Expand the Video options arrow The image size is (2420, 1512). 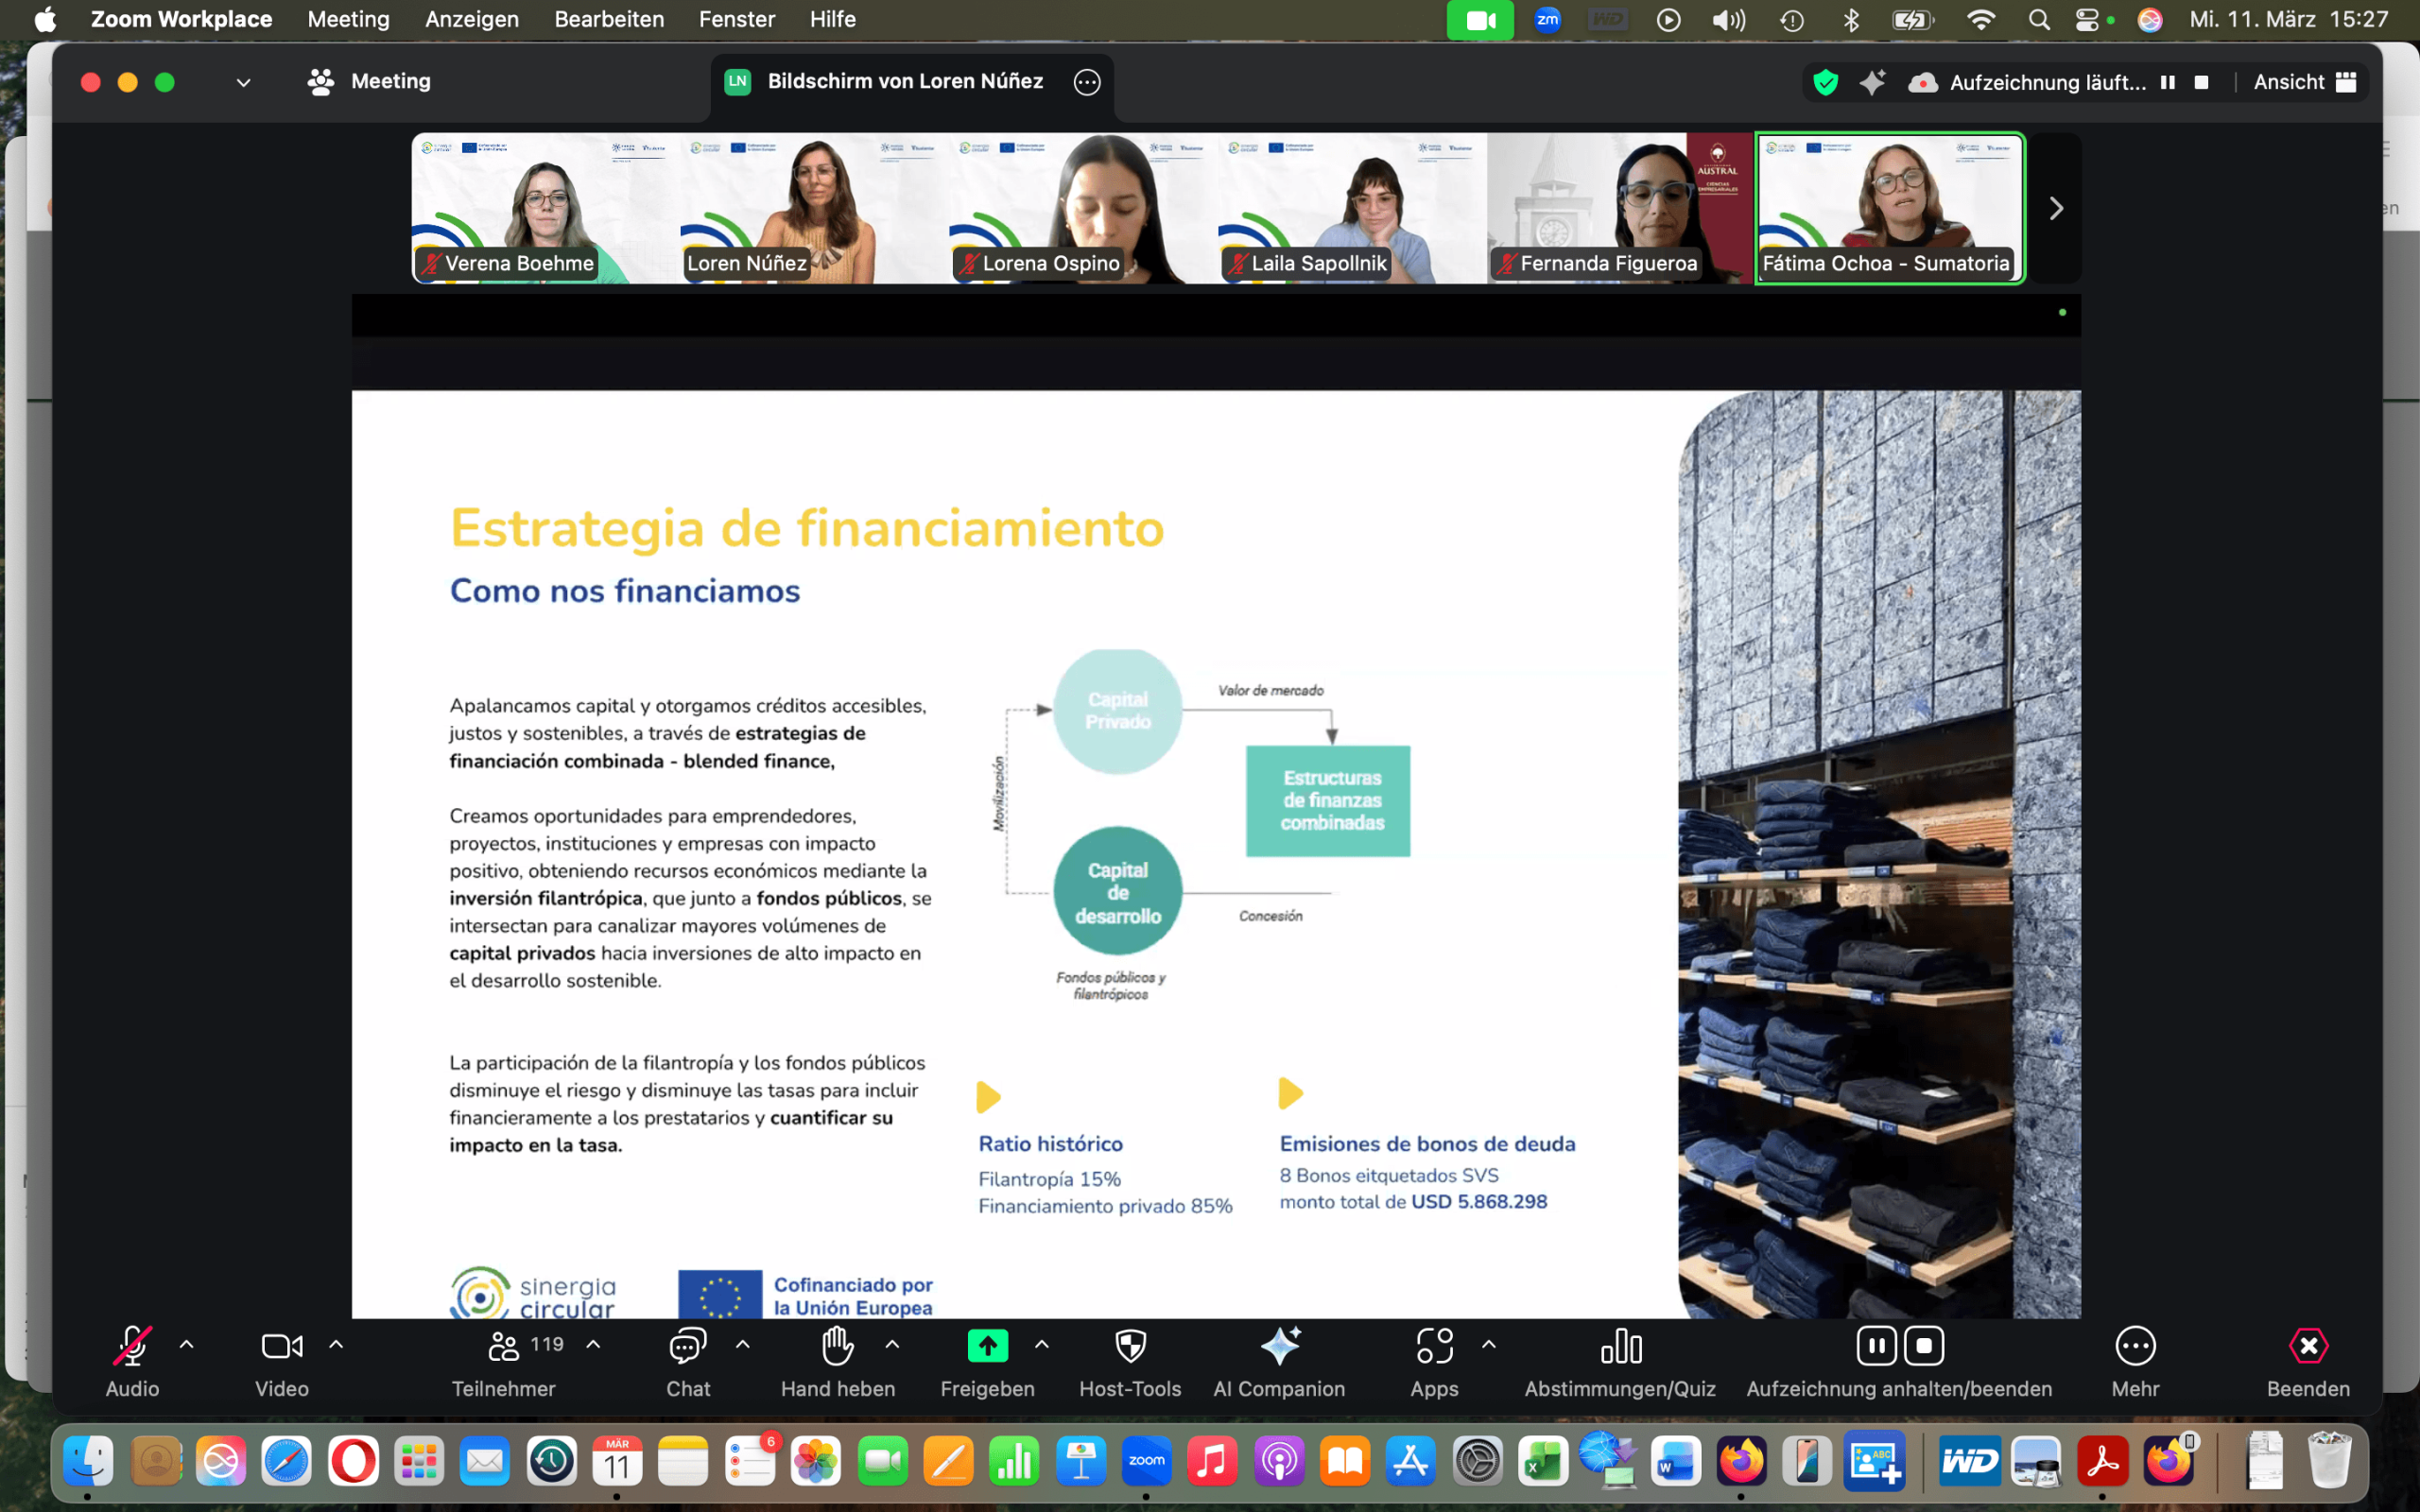pyautogui.click(x=337, y=1345)
